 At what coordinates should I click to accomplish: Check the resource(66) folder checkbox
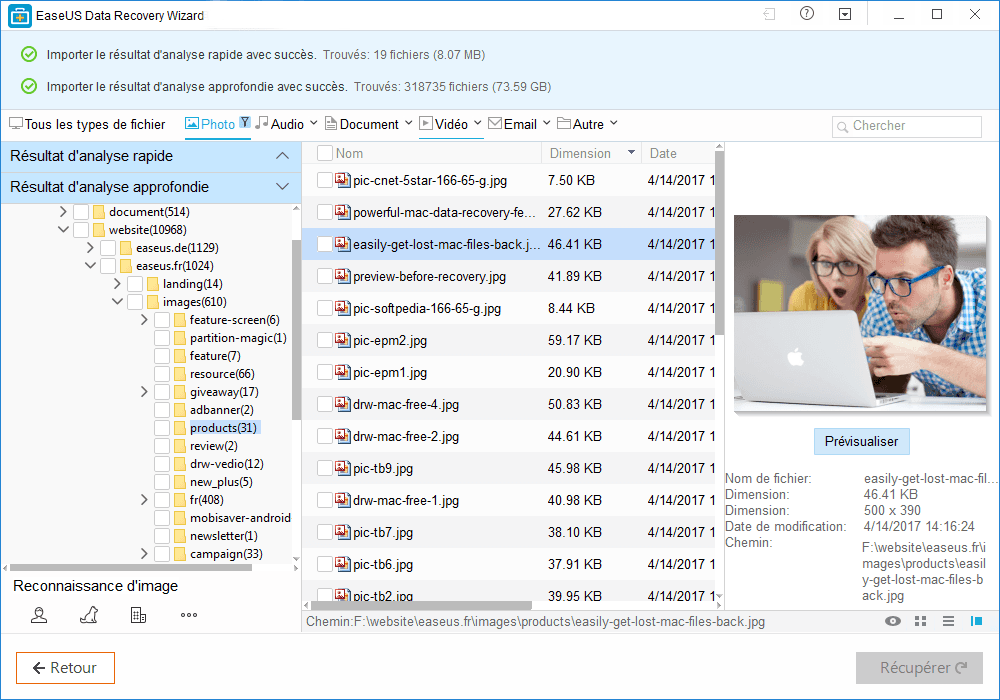(162, 374)
